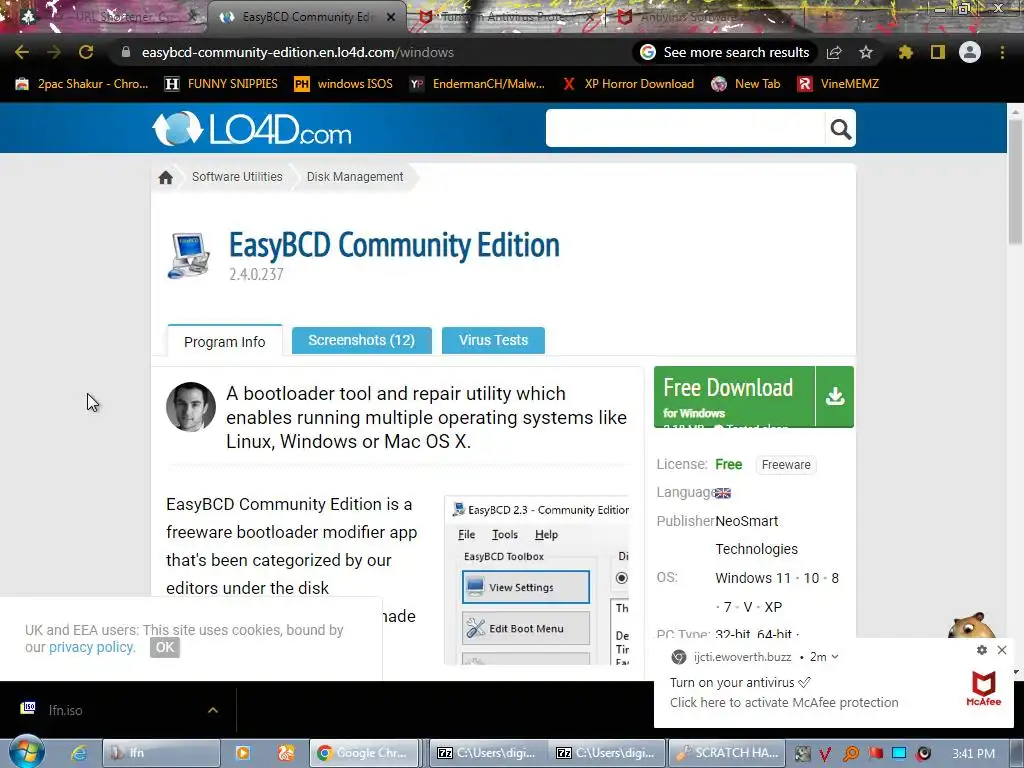This screenshot has height=768, width=1024.
Task: Click the reviewer's portrait photo
Action: 191,407
